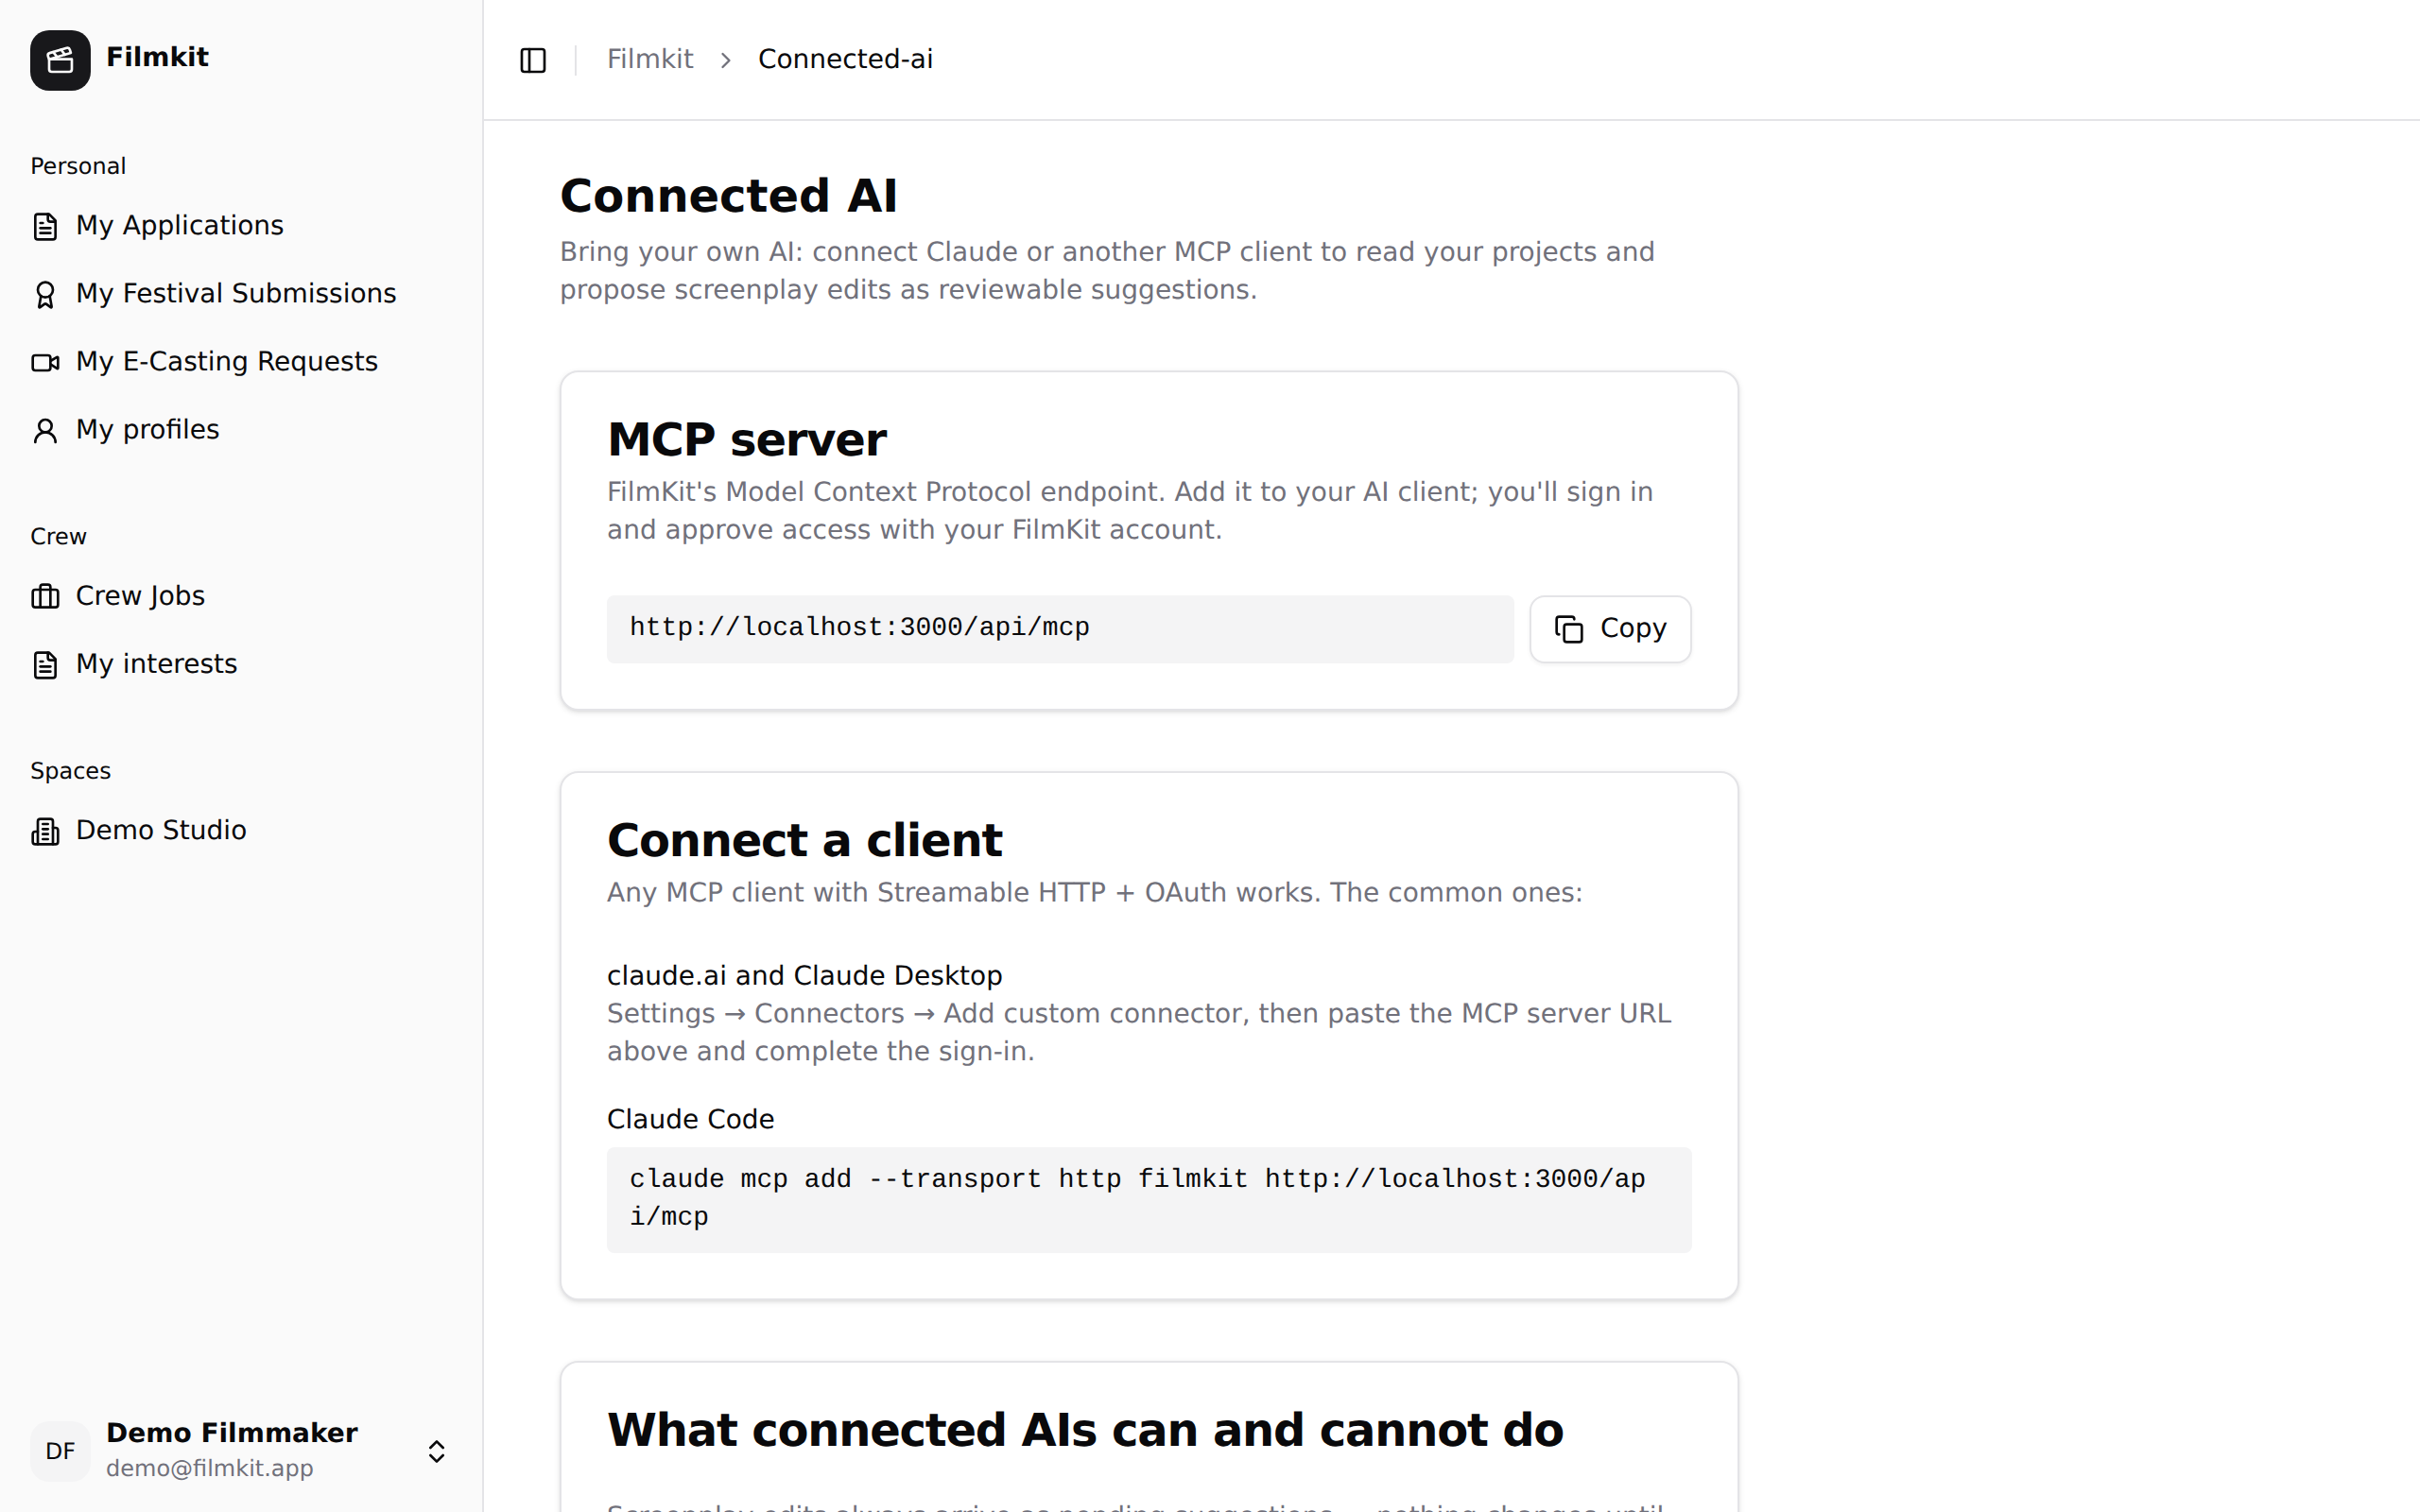Click the 'Settings → Connectors' instruction text
2420x1512 pixels.
tap(1139, 1032)
